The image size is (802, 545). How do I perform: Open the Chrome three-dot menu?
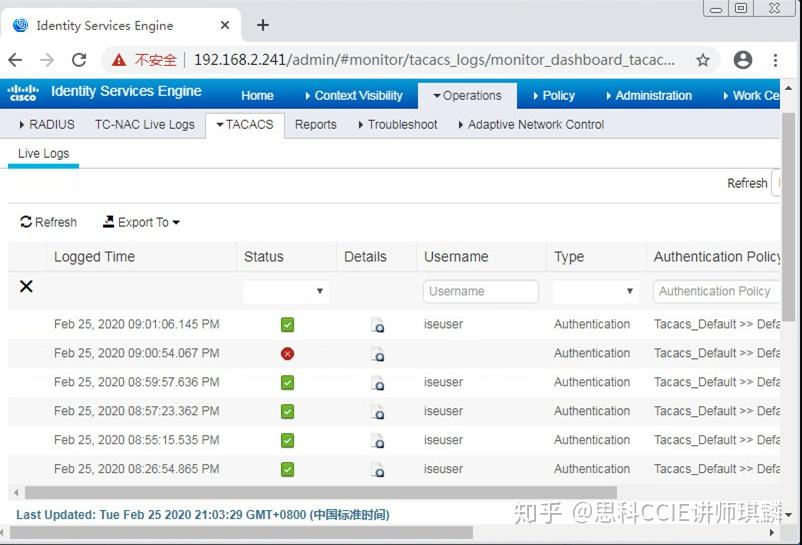(775, 60)
